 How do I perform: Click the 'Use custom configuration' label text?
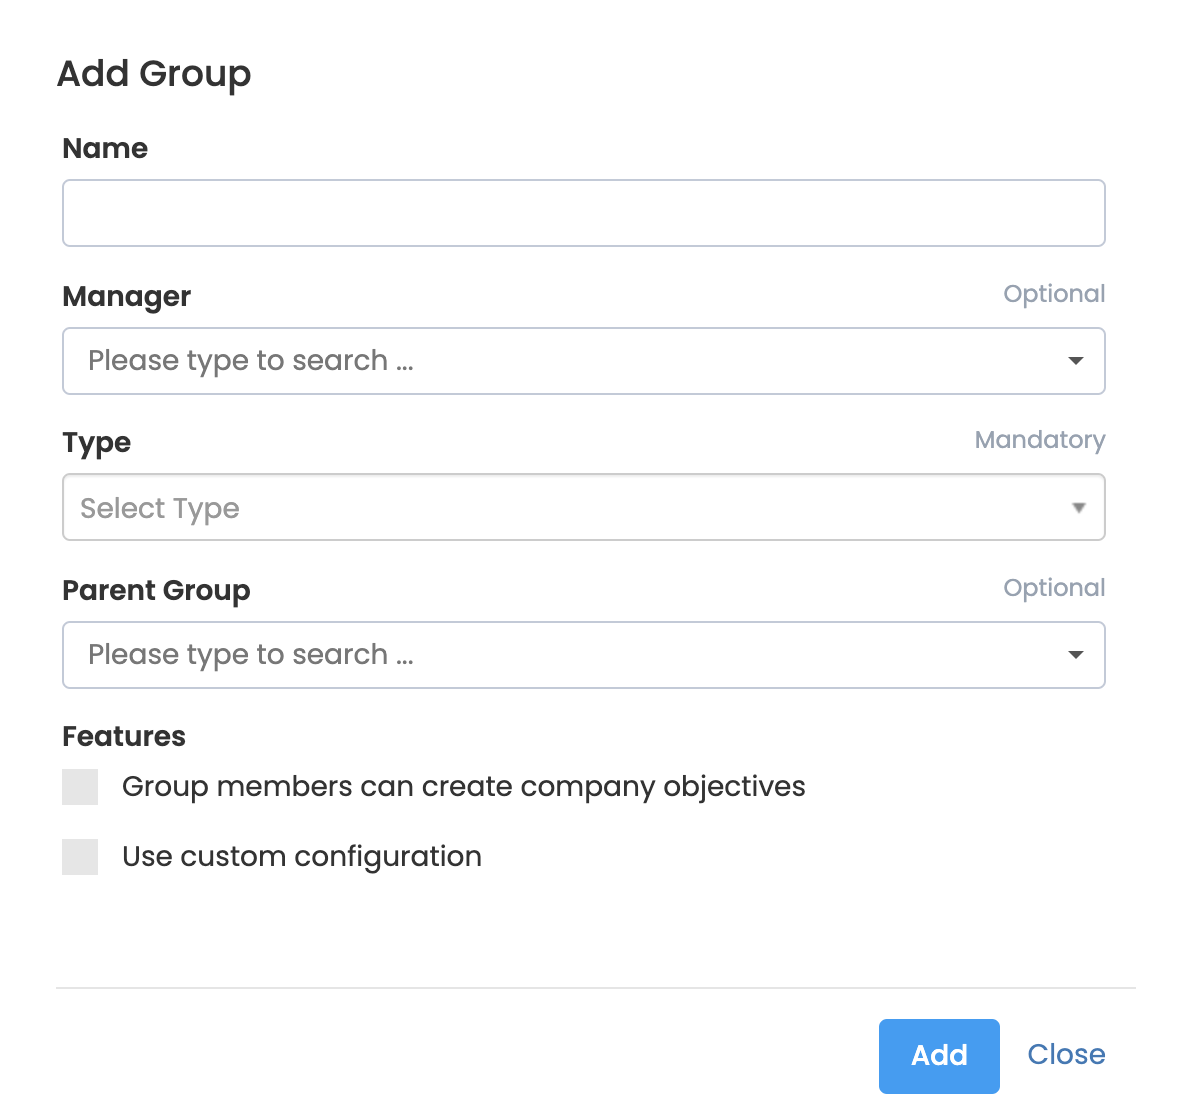point(302,857)
